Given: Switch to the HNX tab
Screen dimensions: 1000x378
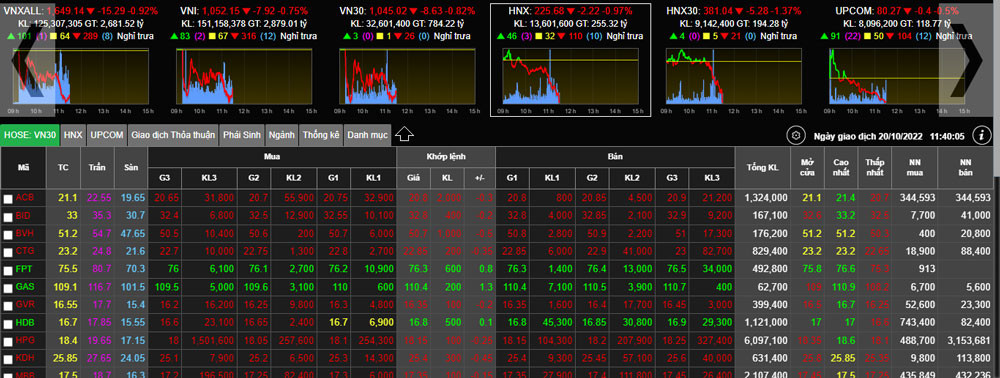Looking at the screenshot, I should [x=73, y=135].
